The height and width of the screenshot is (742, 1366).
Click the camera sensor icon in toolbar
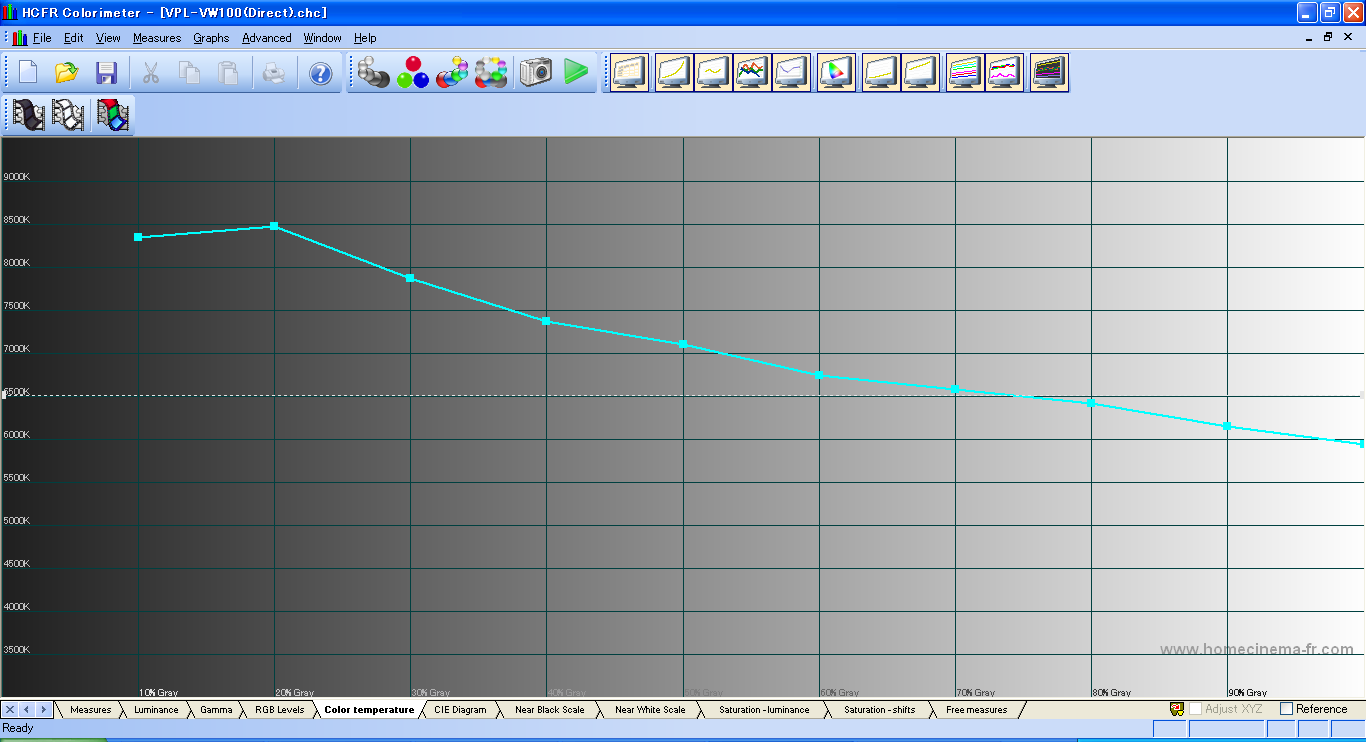tap(536, 72)
